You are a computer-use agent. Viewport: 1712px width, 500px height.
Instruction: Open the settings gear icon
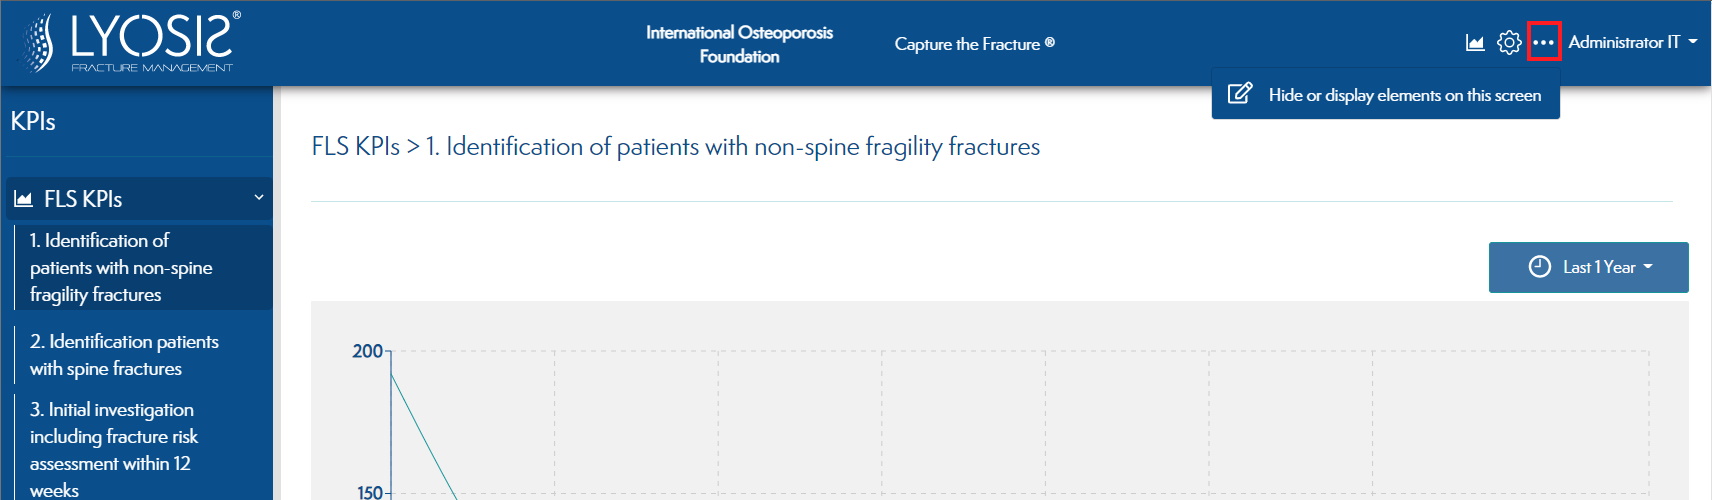pyautogui.click(x=1509, y=43)
